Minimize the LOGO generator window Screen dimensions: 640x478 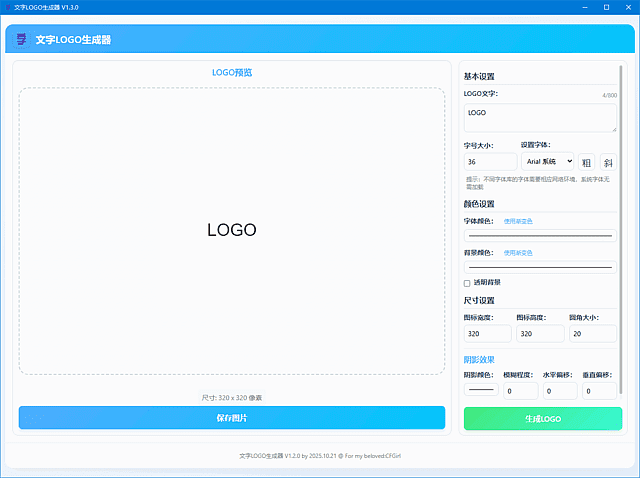click(x=581, y=6)
